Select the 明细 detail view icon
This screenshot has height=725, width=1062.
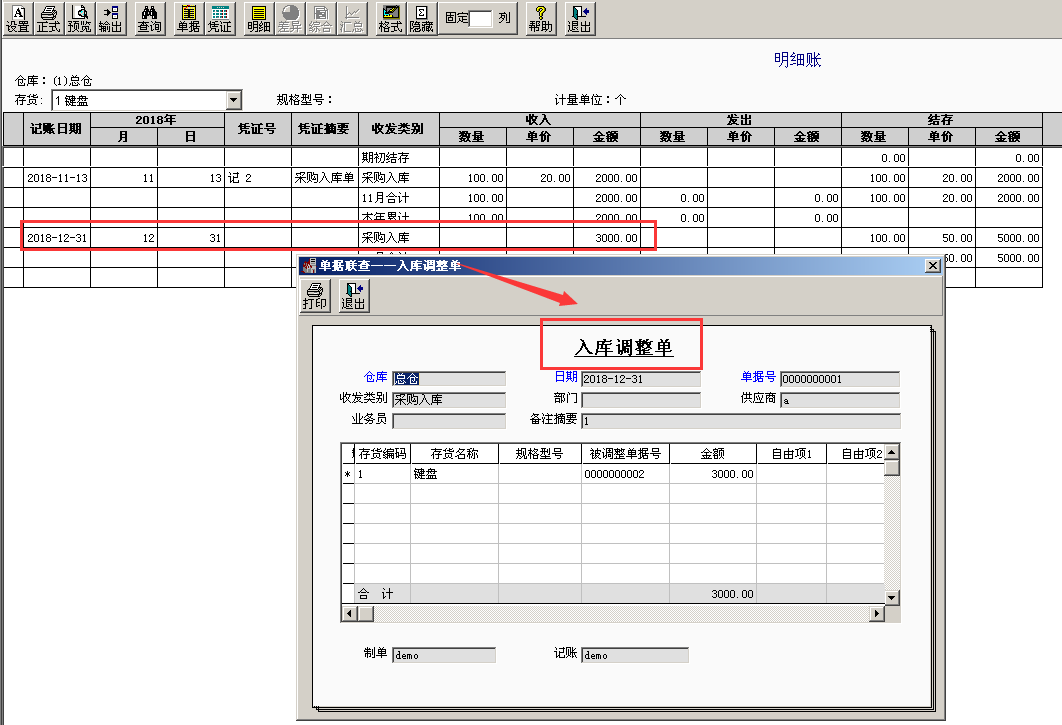(x=258, y=18)
